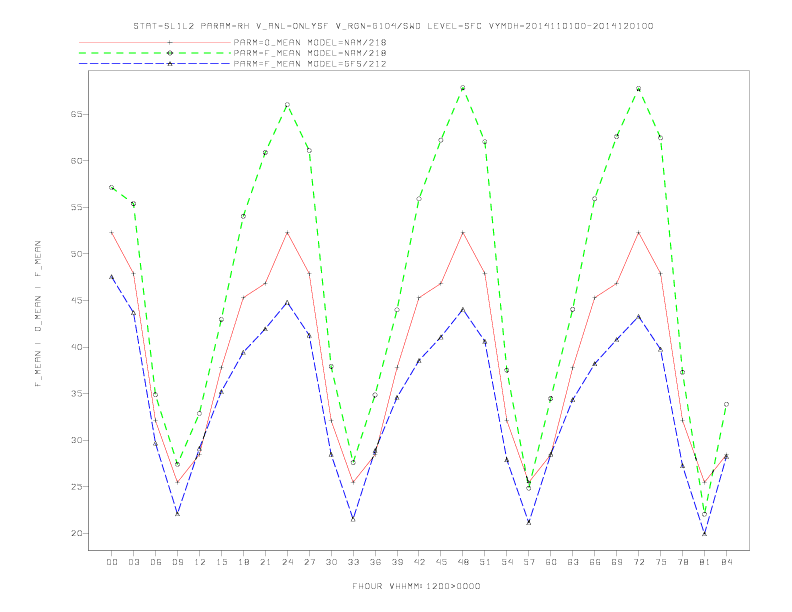Click x-axis tick label 72
Image resolution: width=792 pixels, height=612 pixels.
pos(638,562)
